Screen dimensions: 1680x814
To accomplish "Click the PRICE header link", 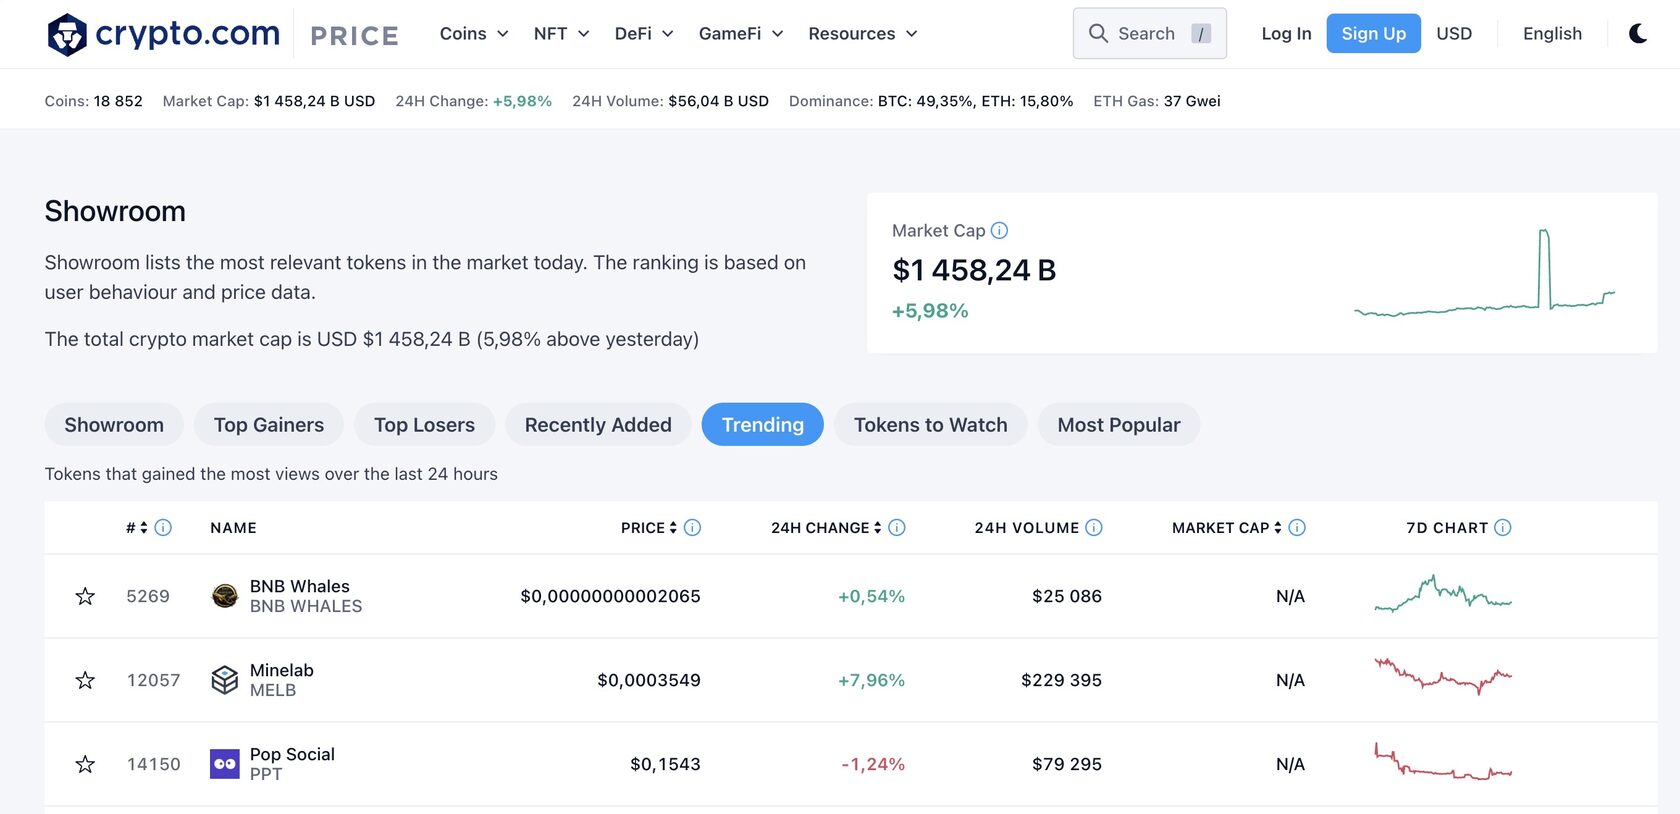I will click(354, 36).
